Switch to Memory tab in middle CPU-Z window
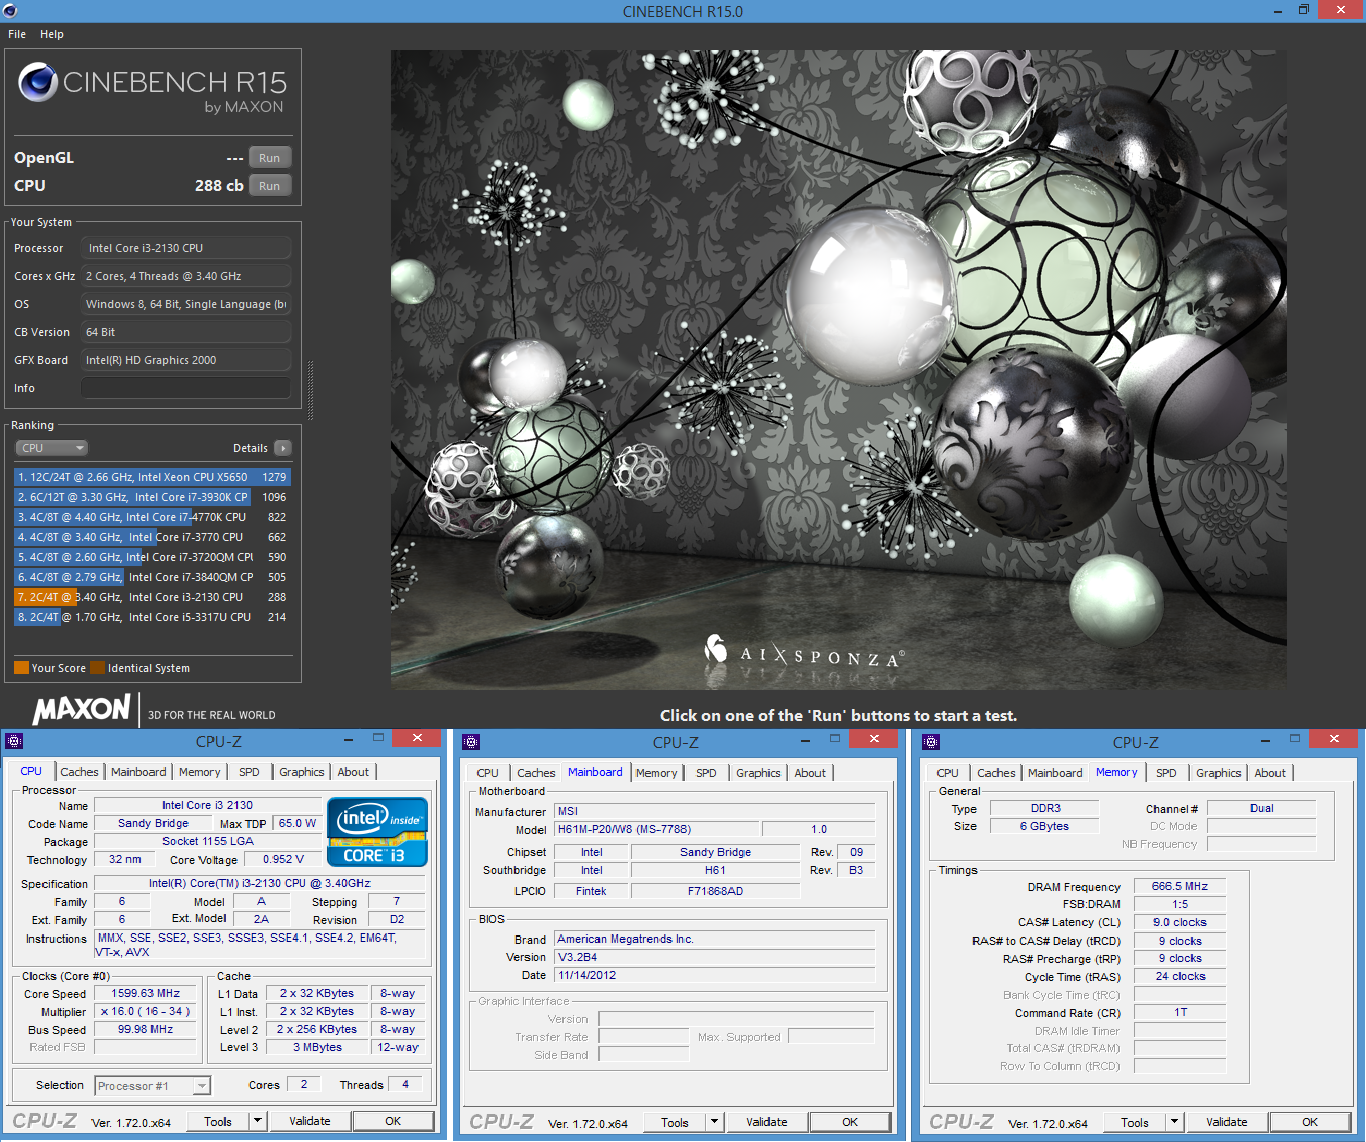 657,773
